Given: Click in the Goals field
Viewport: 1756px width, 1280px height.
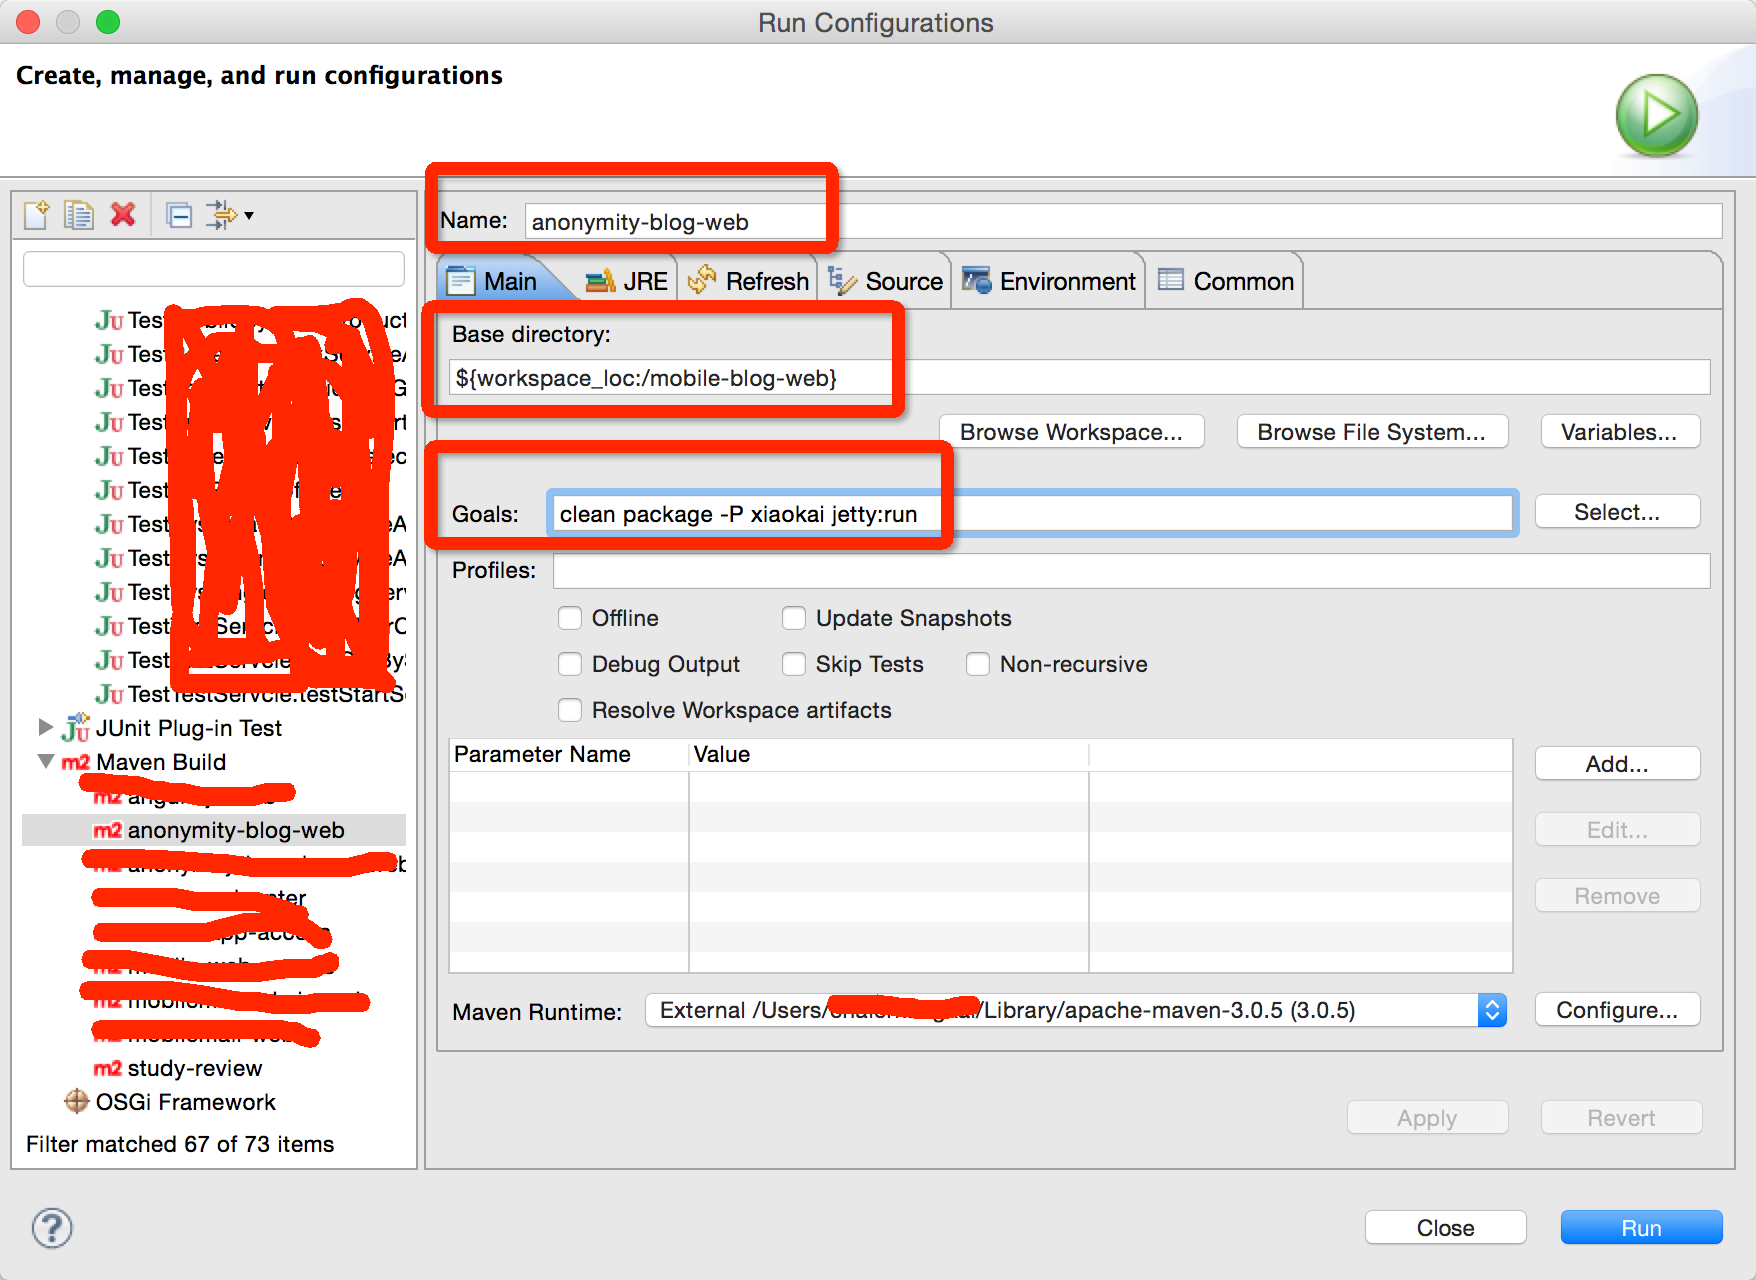Looking at the screenshot, I should 1032,514.
